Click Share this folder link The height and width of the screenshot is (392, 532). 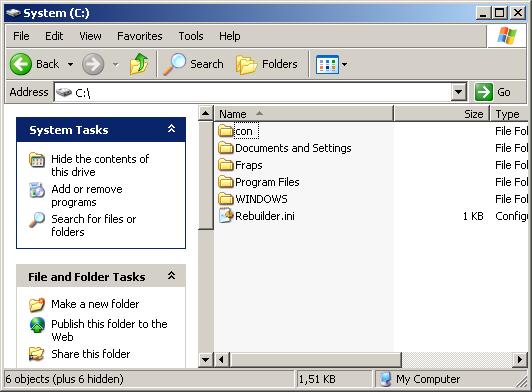[x=91, y=354]
